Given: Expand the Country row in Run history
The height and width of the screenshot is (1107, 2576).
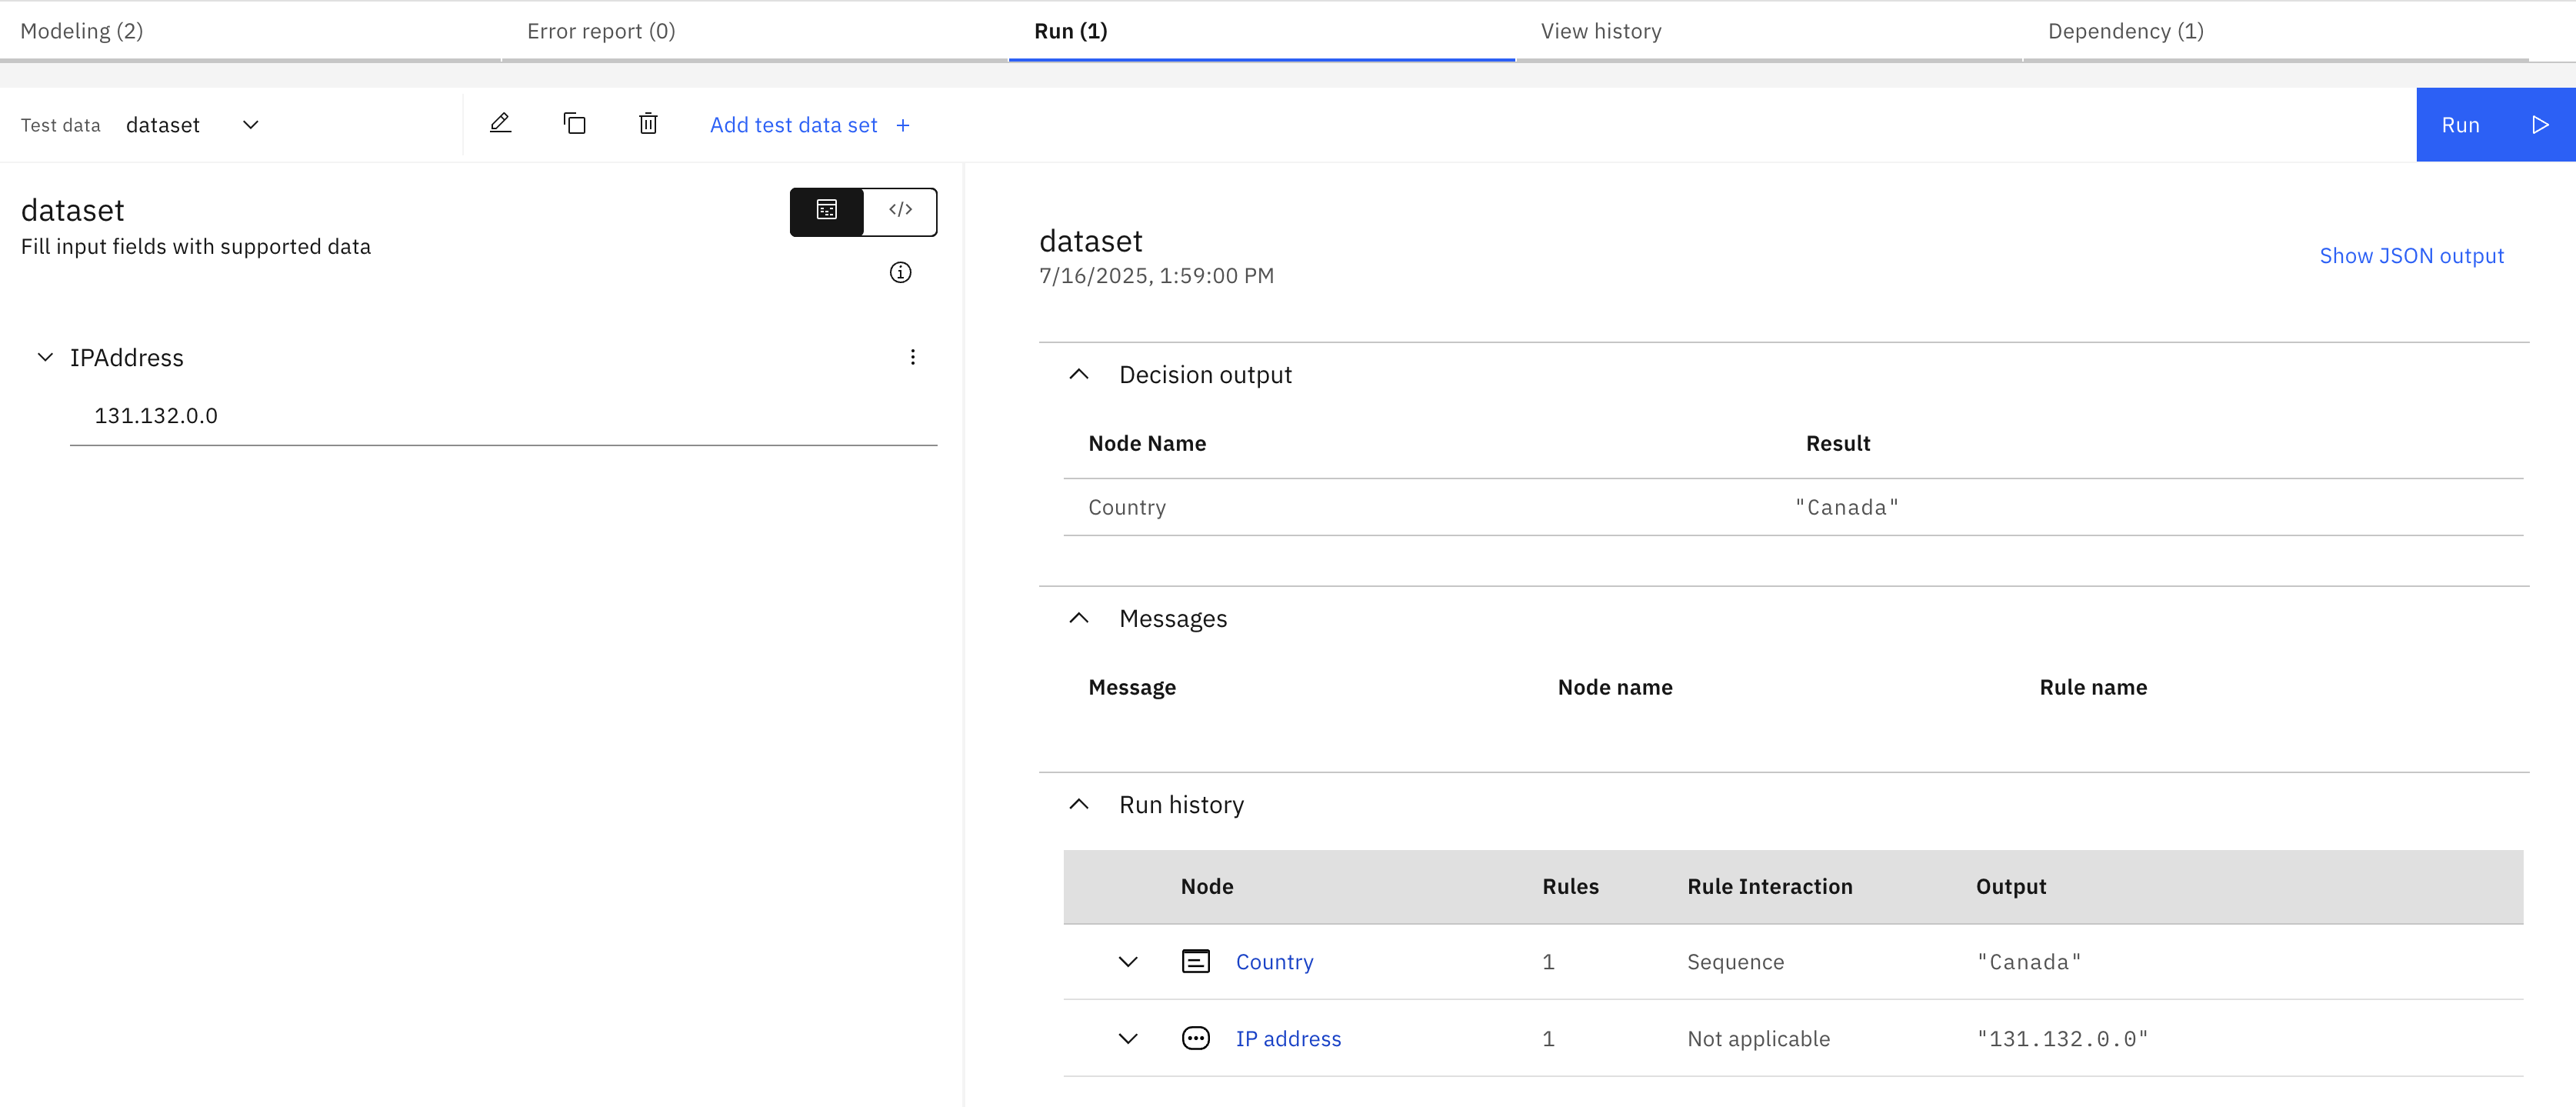Looking at the screenshot, I should tap(1128, 962).
